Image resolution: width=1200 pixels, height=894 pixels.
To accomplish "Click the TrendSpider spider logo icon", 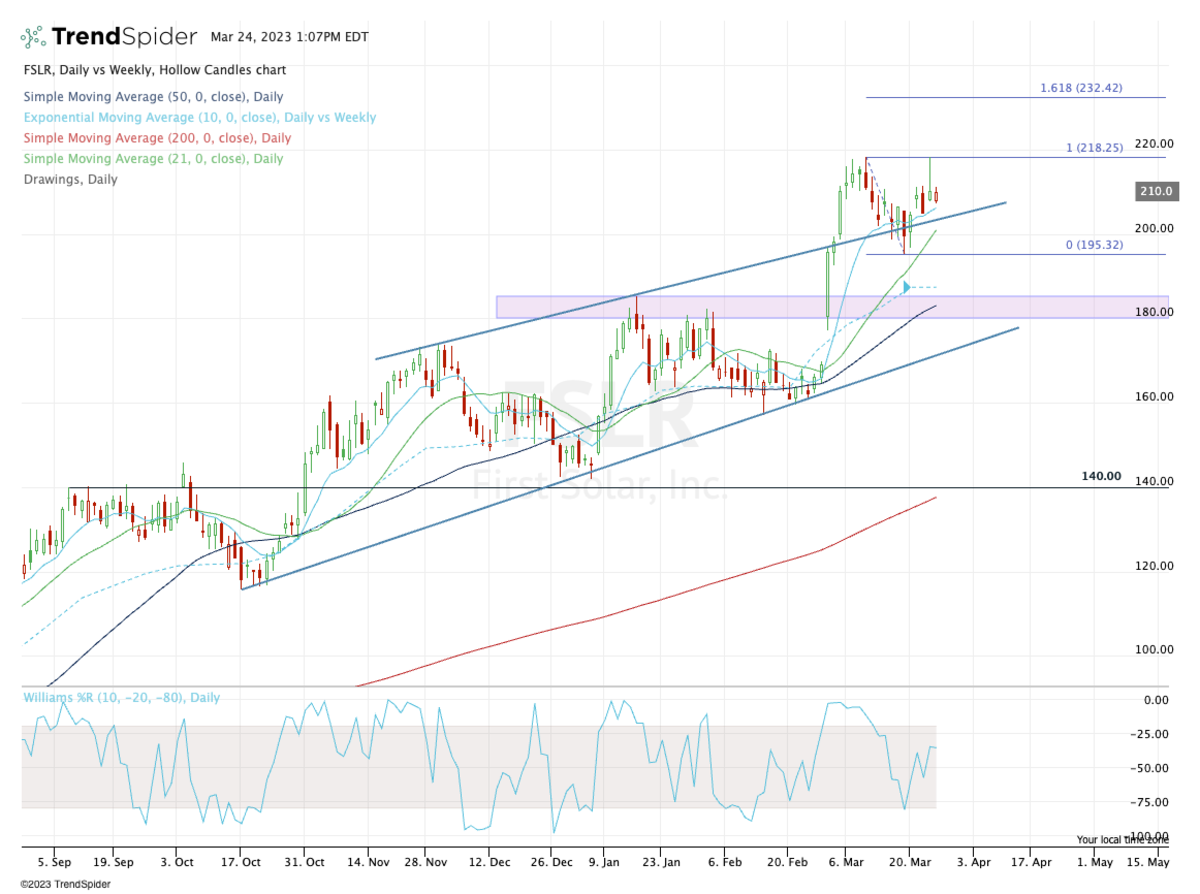I will 34,38.
